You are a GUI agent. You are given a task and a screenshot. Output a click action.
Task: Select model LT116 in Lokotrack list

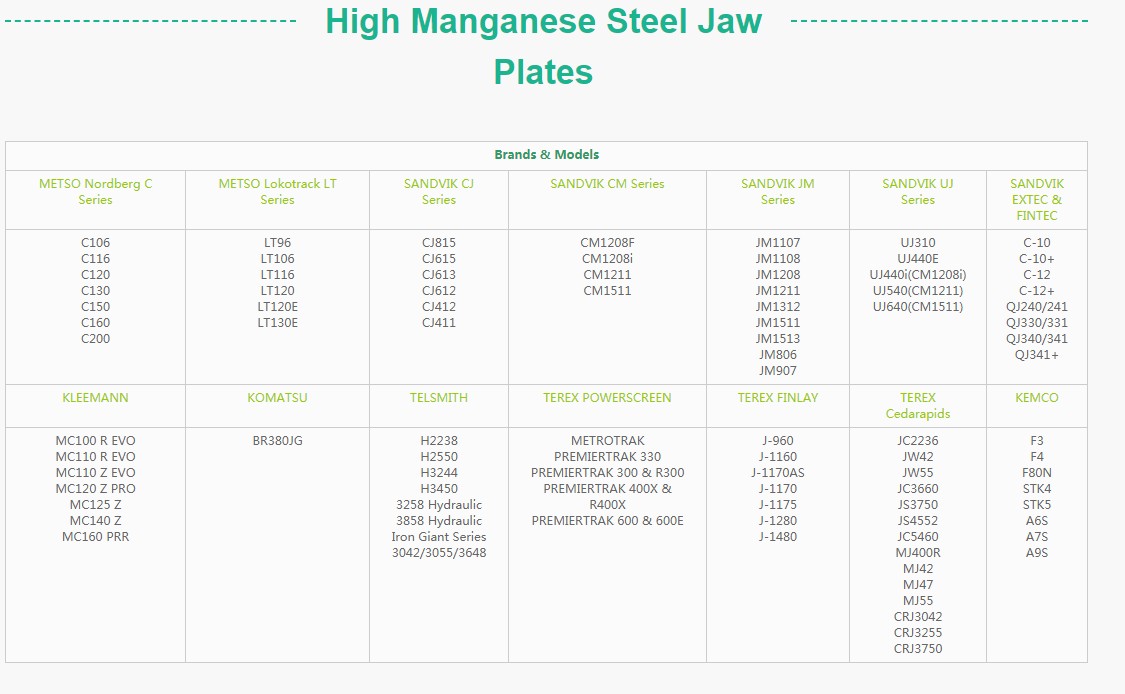point(278,275)
